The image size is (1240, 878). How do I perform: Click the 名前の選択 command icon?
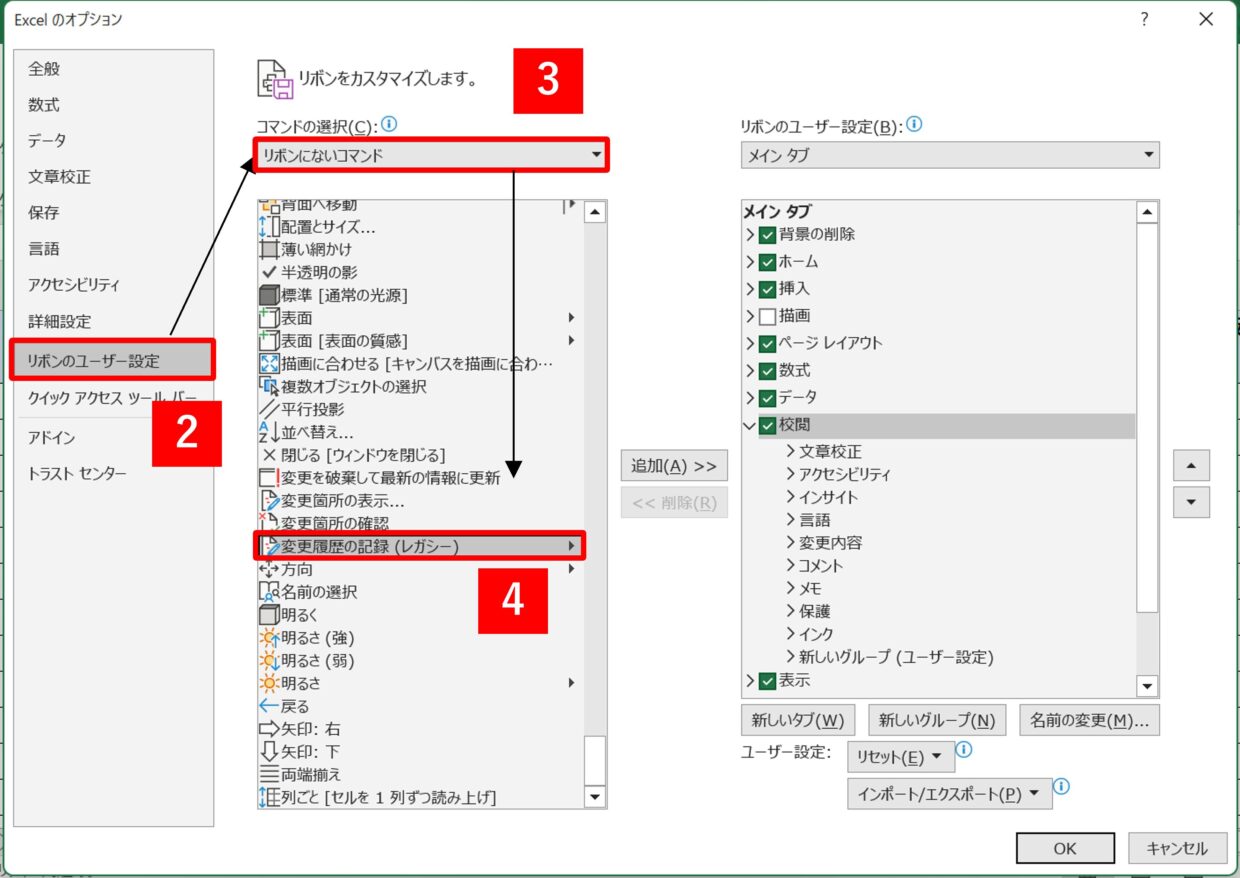(x=269, y=592)
